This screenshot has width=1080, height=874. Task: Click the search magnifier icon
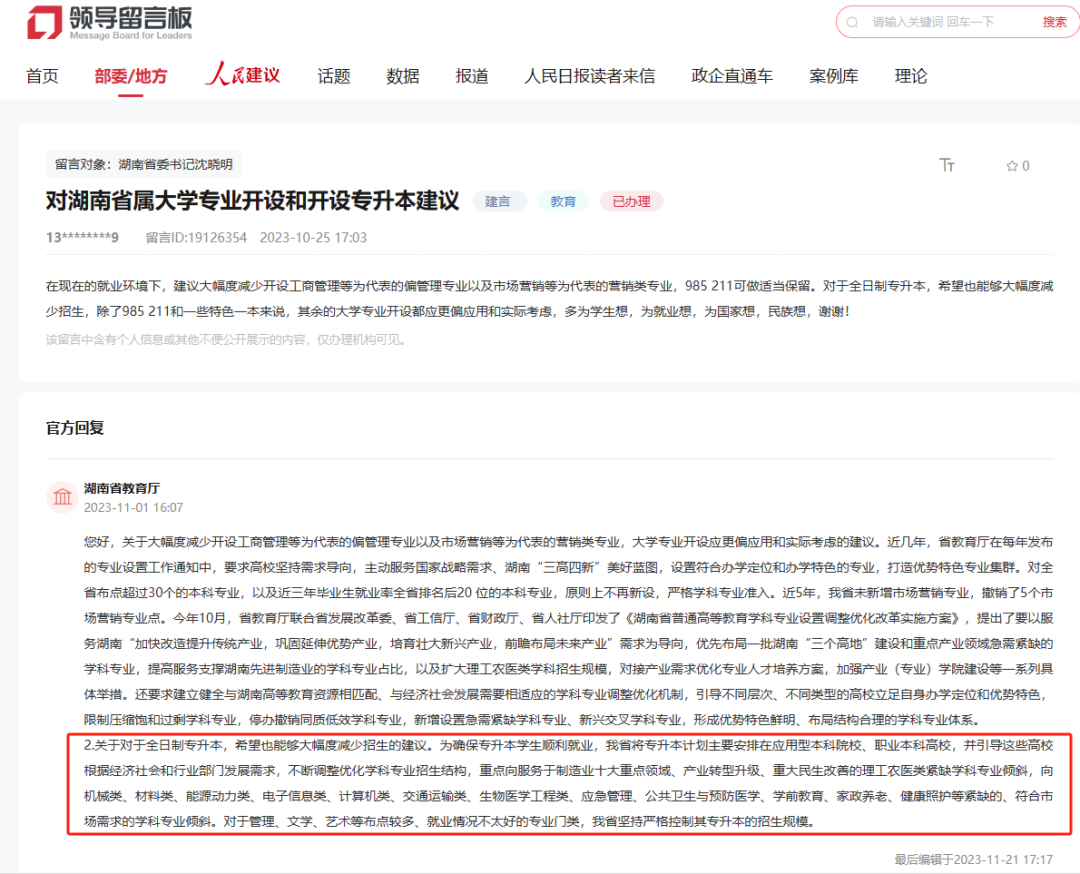[x=854, y=22]
